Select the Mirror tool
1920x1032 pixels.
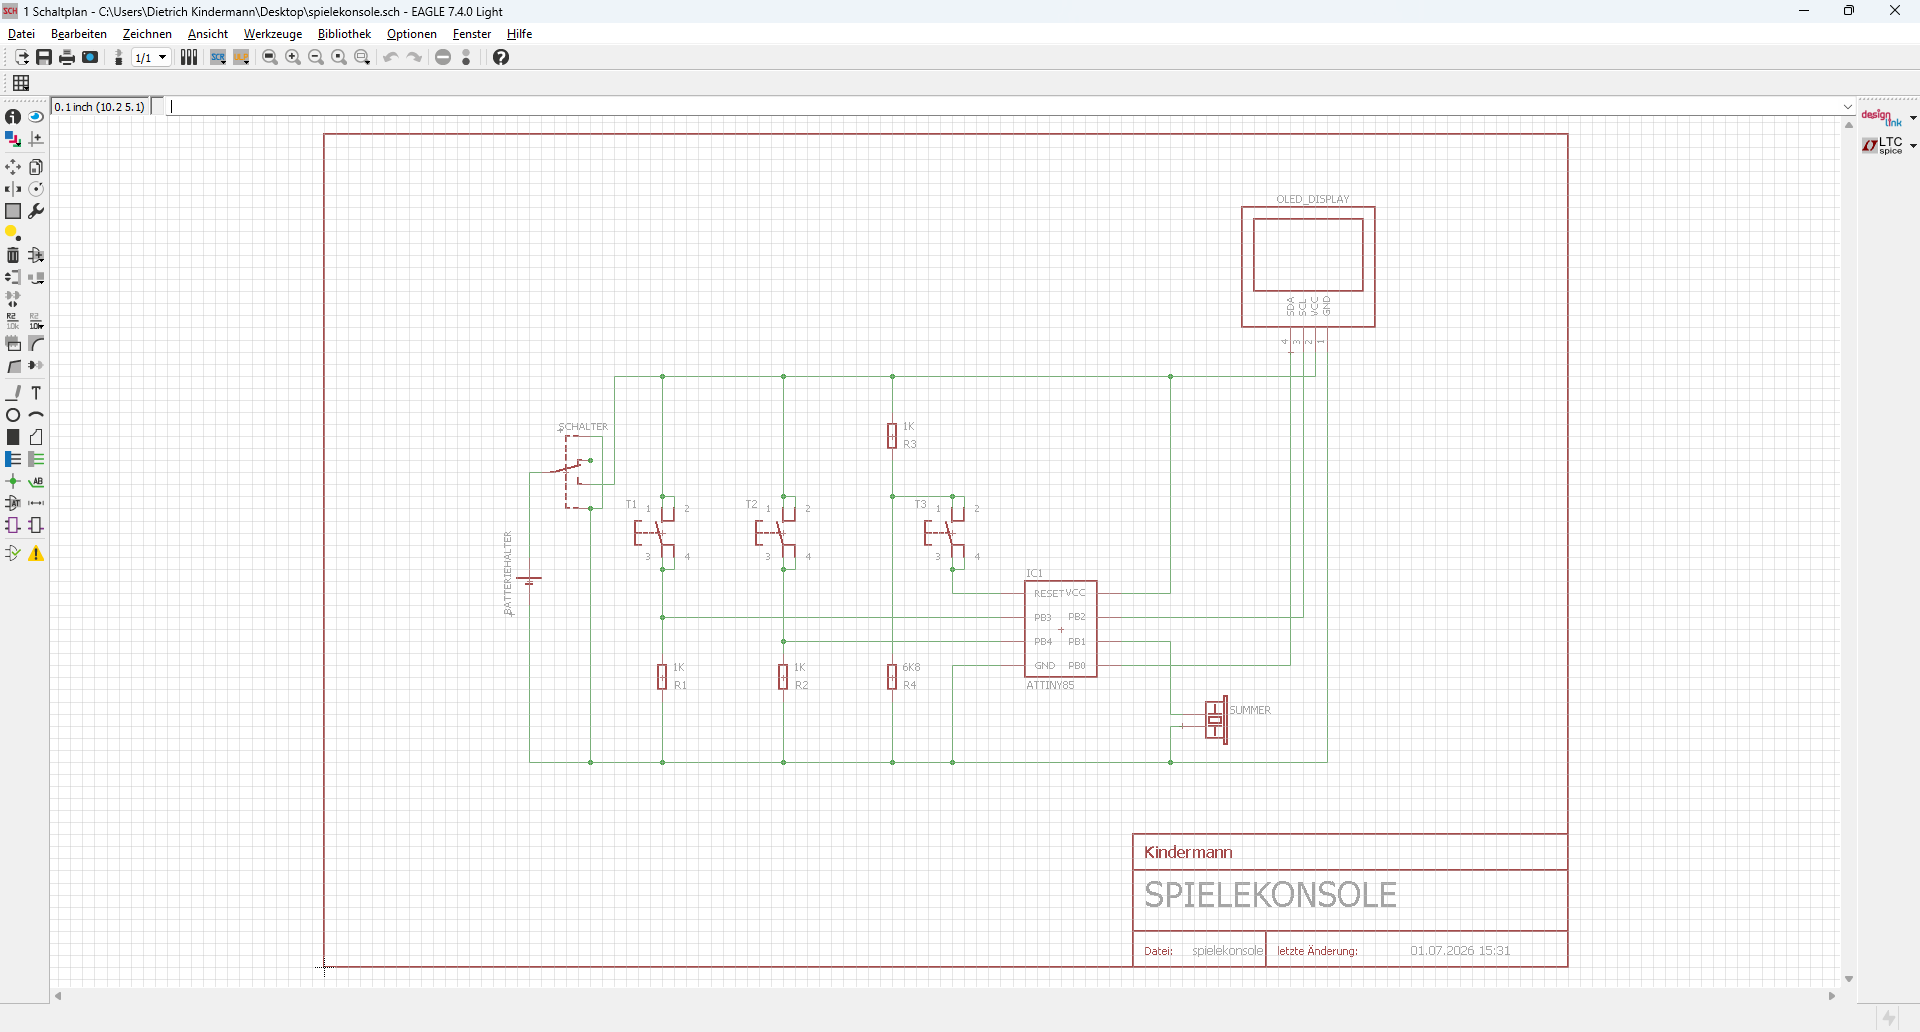click(13, 189)
